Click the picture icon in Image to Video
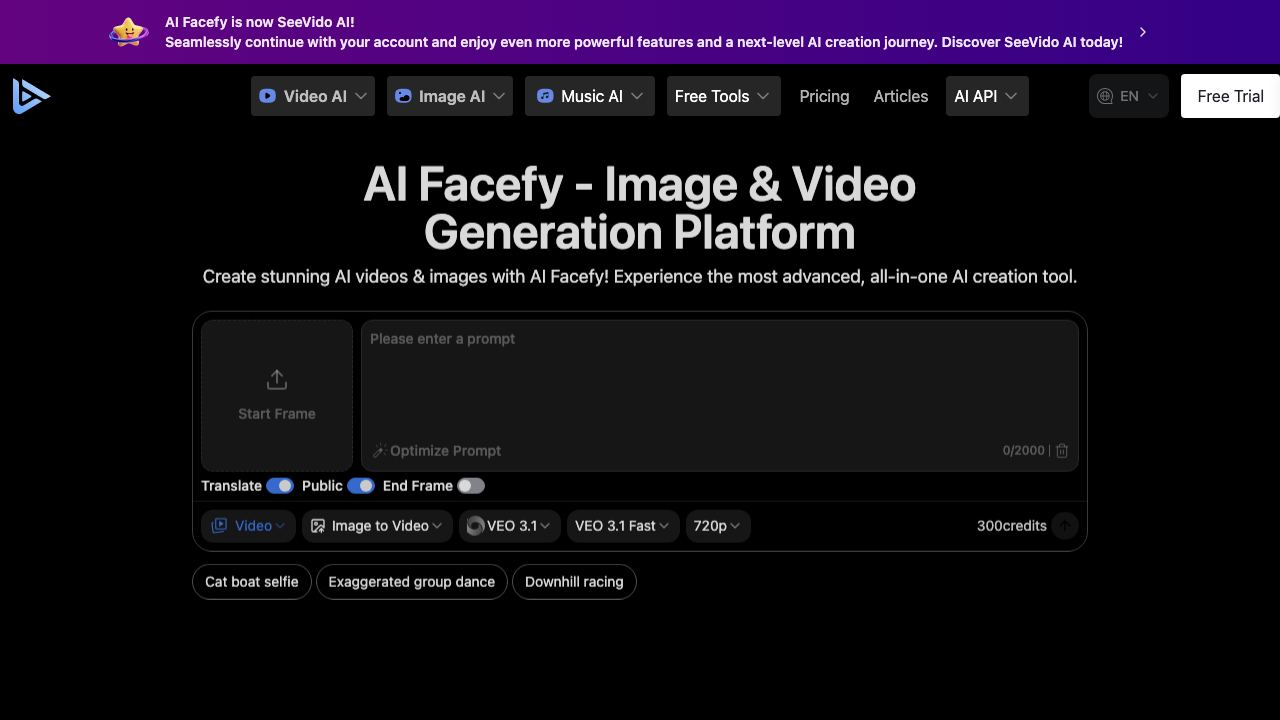The height and width of the screenshot is (720, 1280). [318, 526]
